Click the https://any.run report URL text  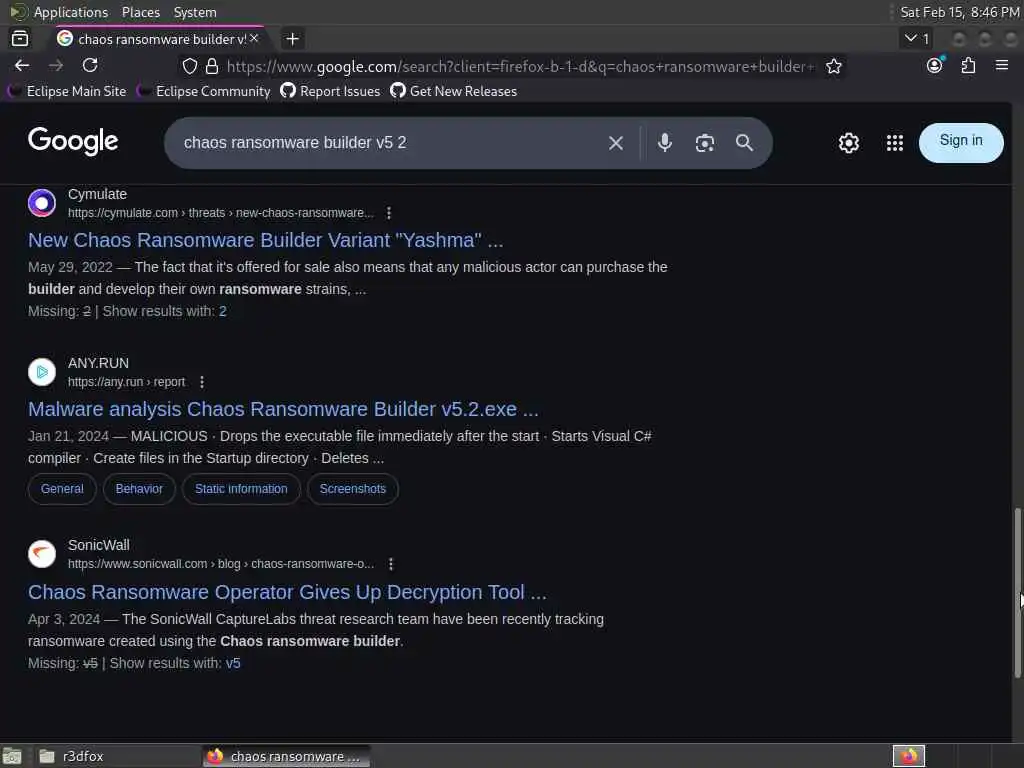[126, 382]
